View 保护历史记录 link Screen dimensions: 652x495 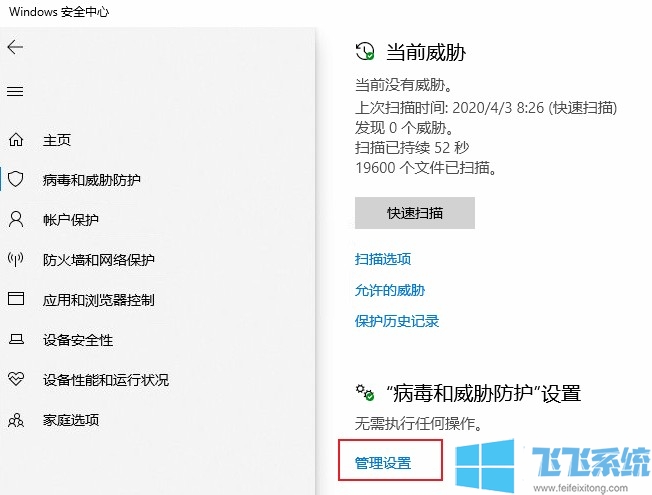[397, 321]
